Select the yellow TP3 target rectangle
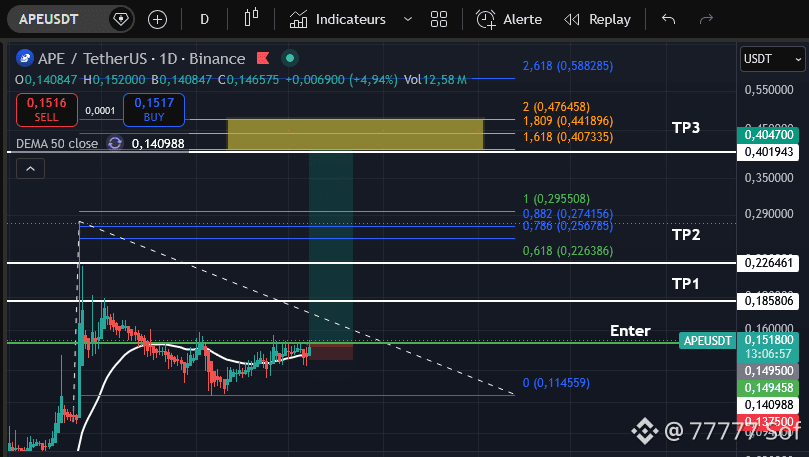The width and height of the screenshot is (809, 457). pos(355,134)
